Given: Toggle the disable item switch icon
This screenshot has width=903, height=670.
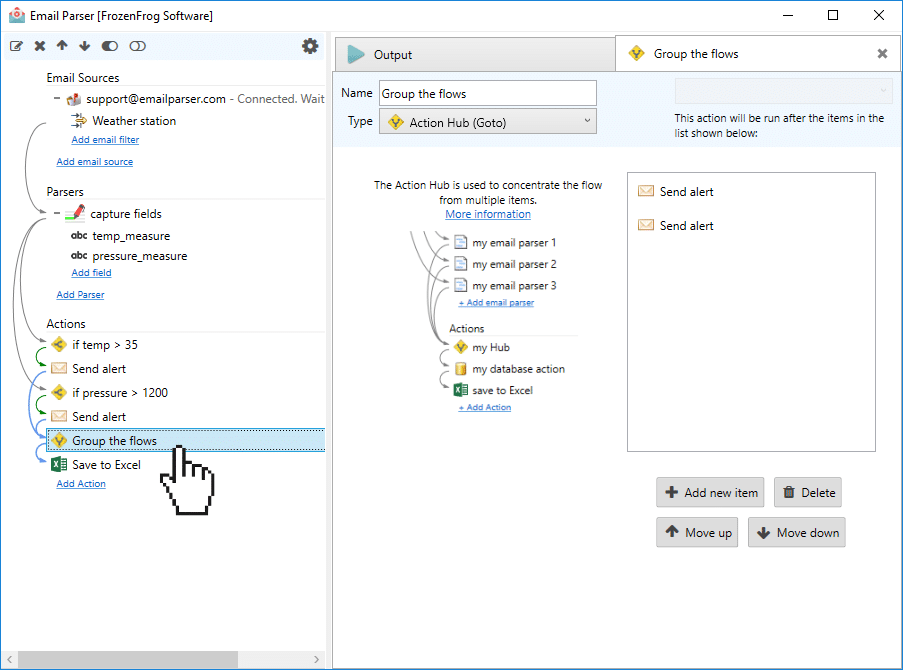Looking at the screenshot, I should click(138, 46).
